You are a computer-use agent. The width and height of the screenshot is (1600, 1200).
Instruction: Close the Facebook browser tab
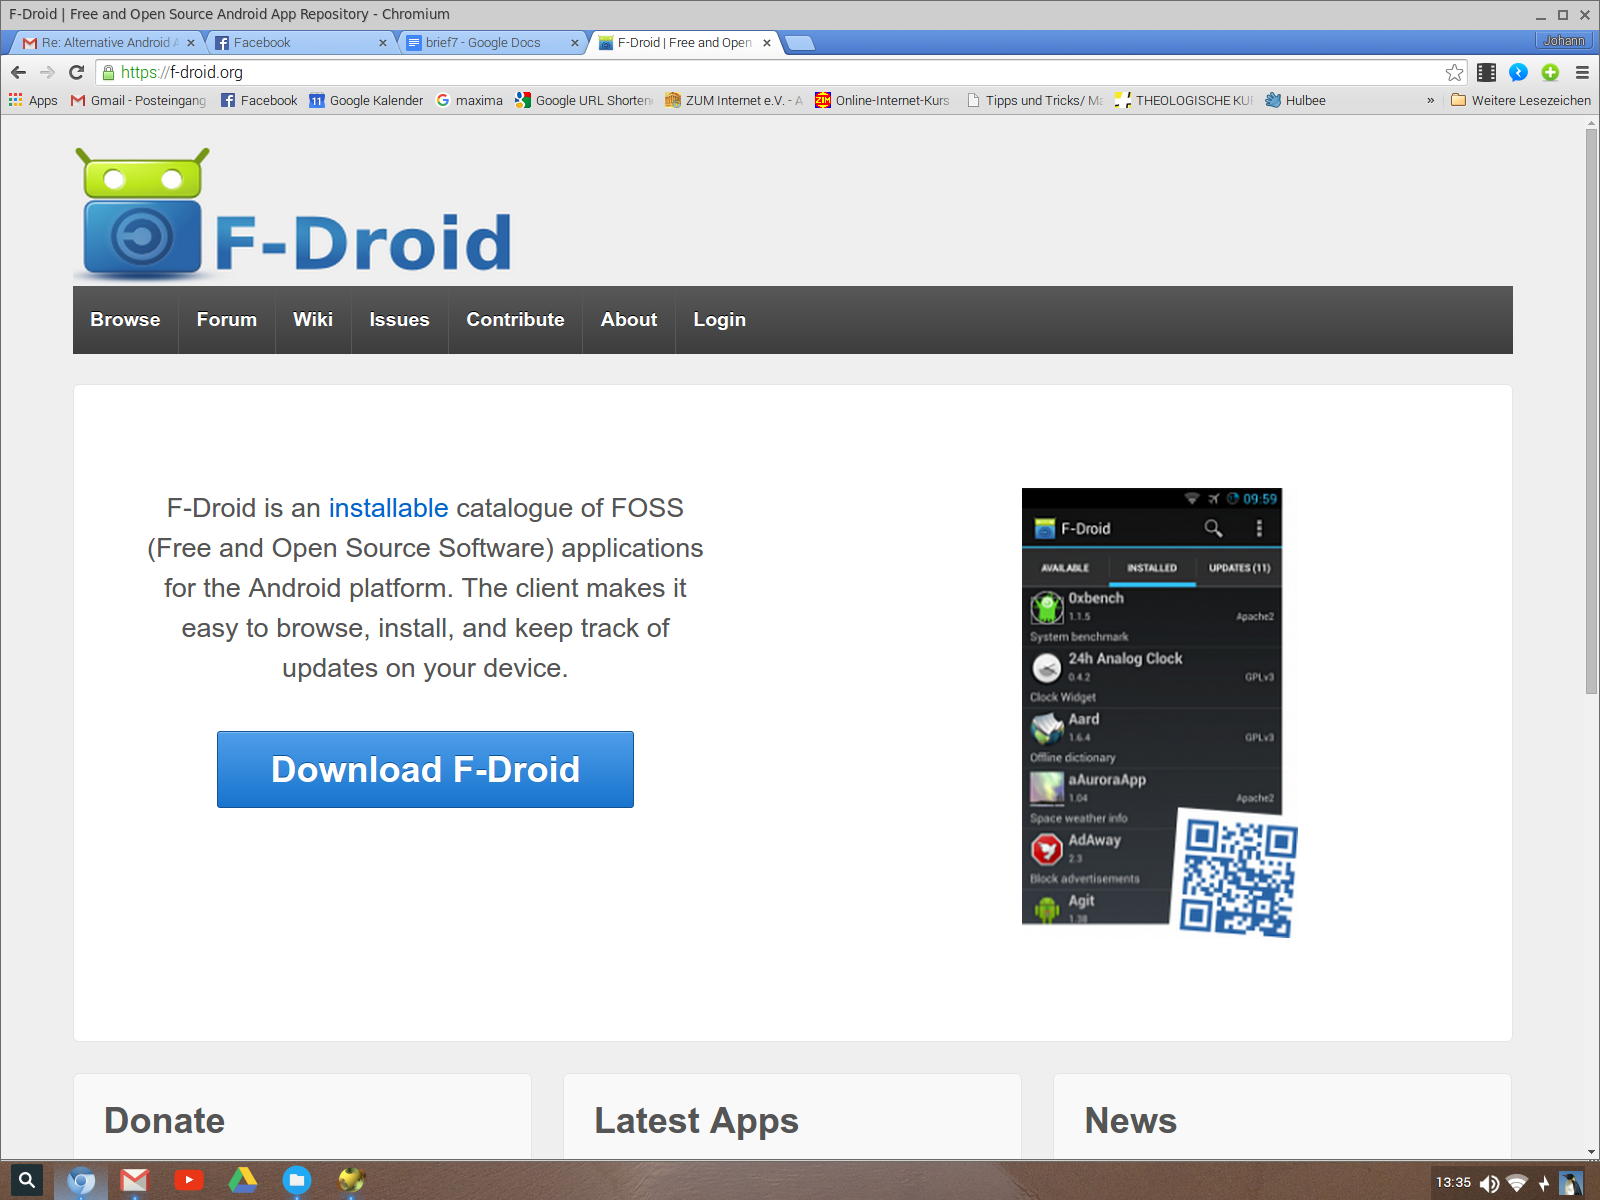tap(383, 43)
